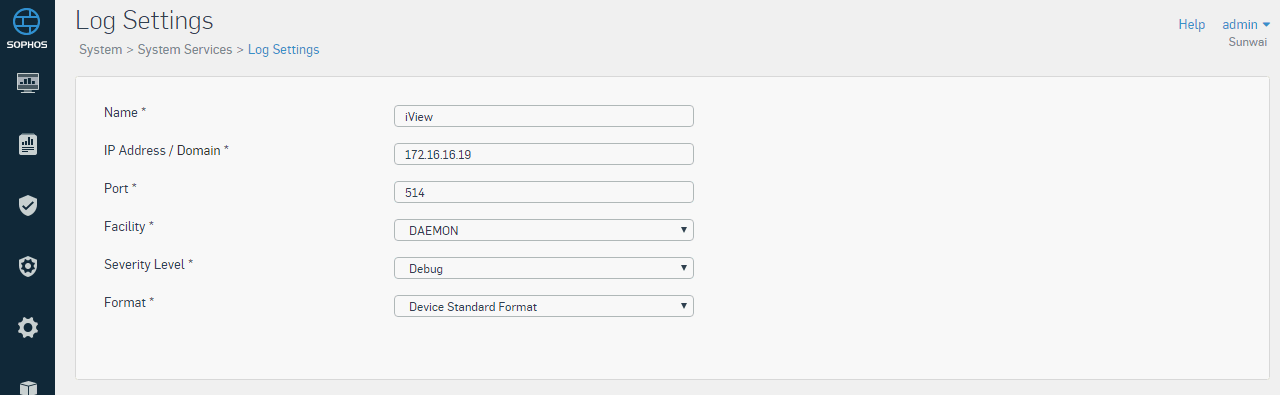This screenshot has height=395, width=1280.
Task: Click the Log Settings page heading
Action: pos(144,20)
